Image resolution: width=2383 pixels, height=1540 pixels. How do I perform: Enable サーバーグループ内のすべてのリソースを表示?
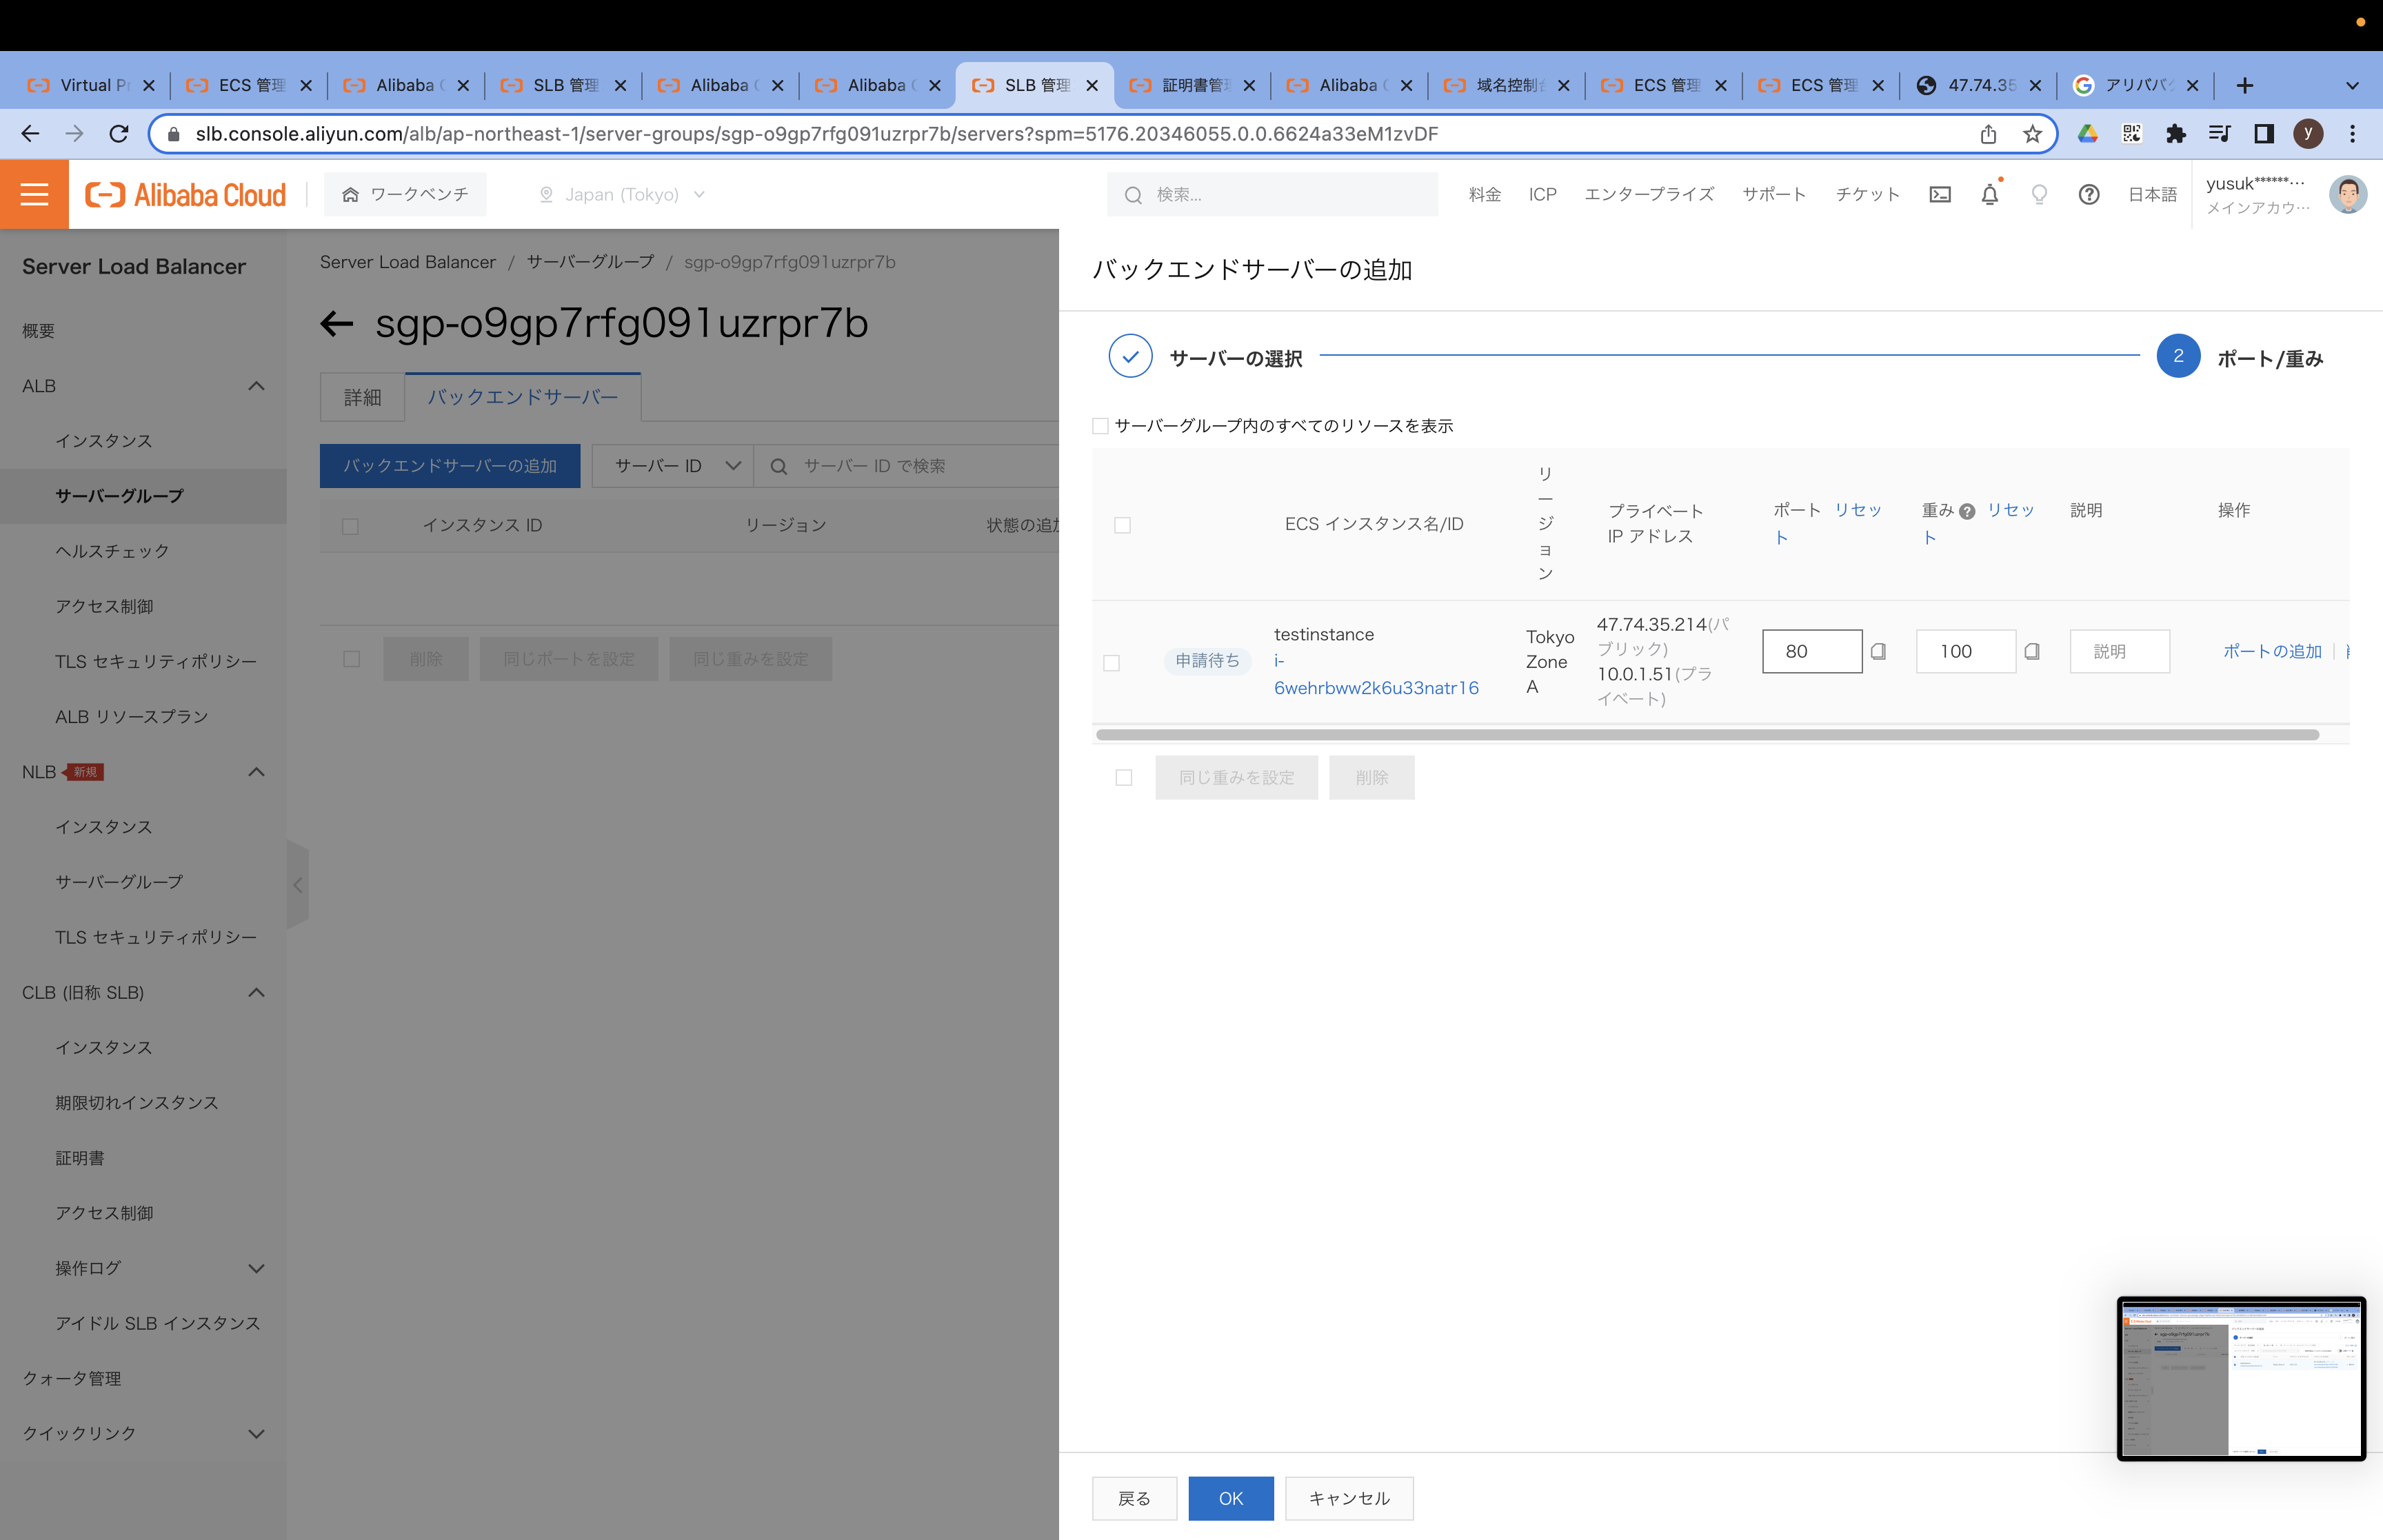click(1100, 425)
